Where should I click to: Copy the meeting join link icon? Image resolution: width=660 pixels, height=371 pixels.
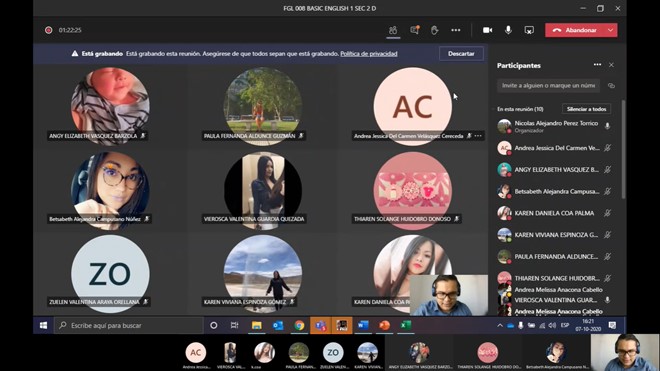pyautogui.click(x=611, y=85)
